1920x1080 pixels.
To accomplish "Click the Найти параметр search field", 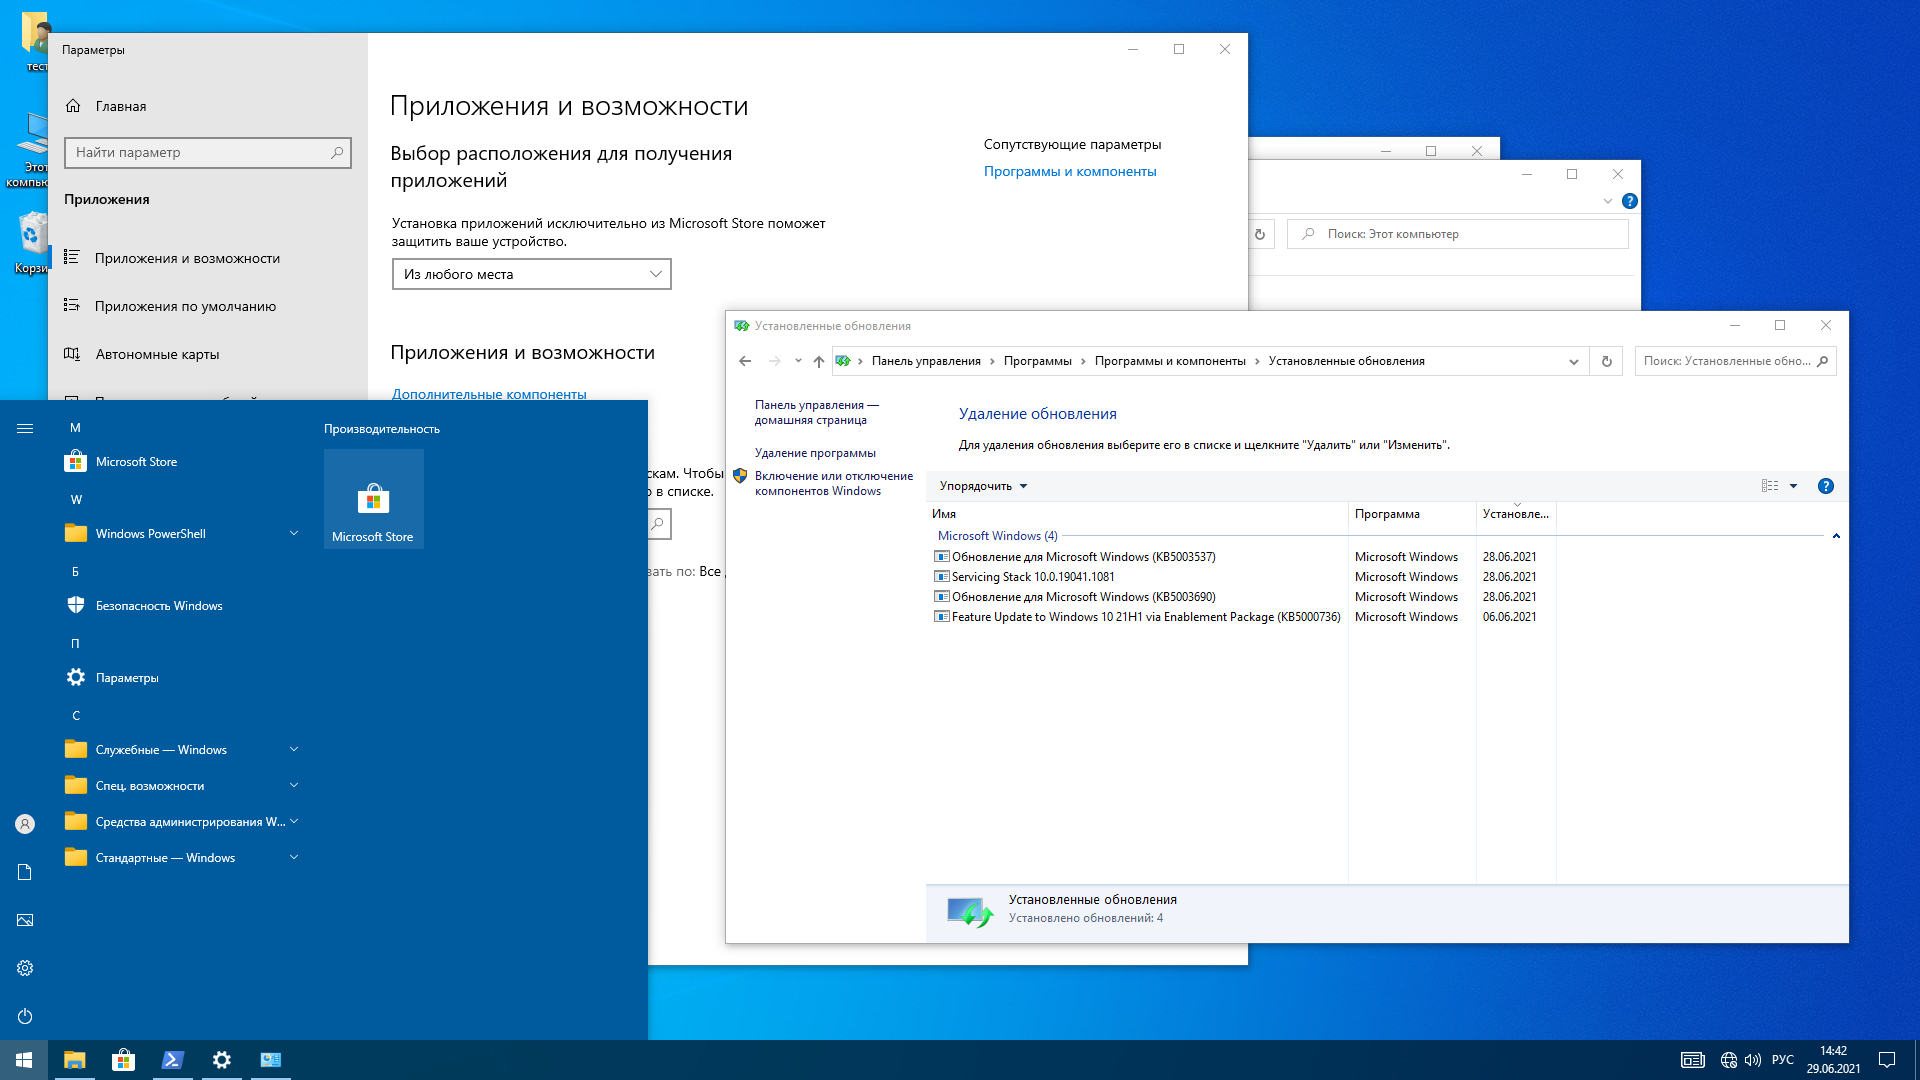I will (200, 152).
